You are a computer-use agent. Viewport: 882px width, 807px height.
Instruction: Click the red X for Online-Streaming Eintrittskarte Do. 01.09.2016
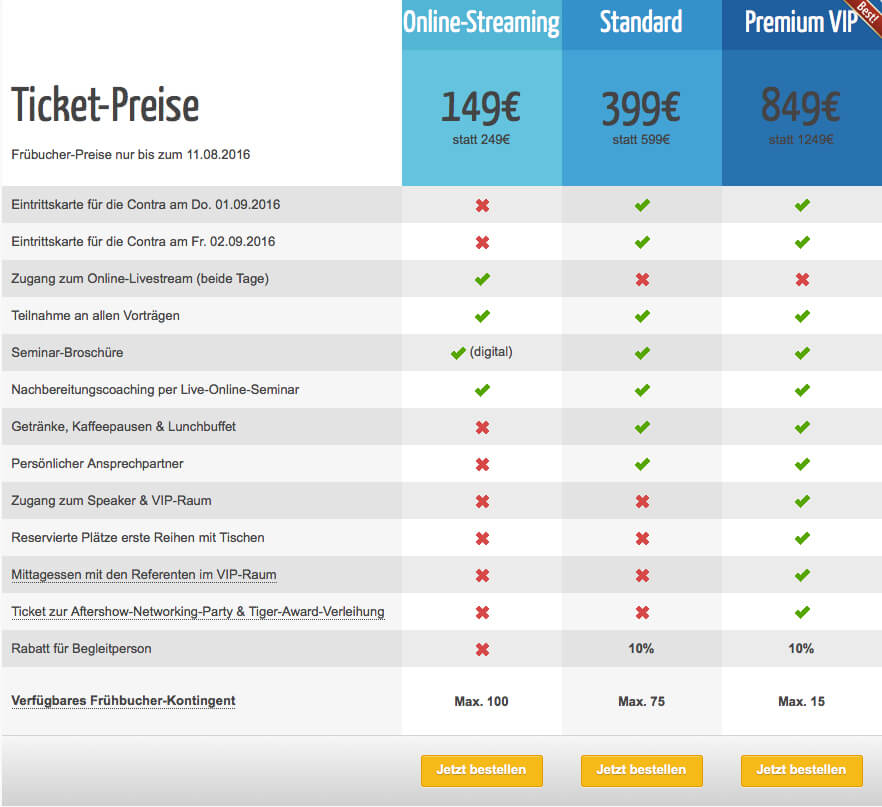(x=482, y=205)
